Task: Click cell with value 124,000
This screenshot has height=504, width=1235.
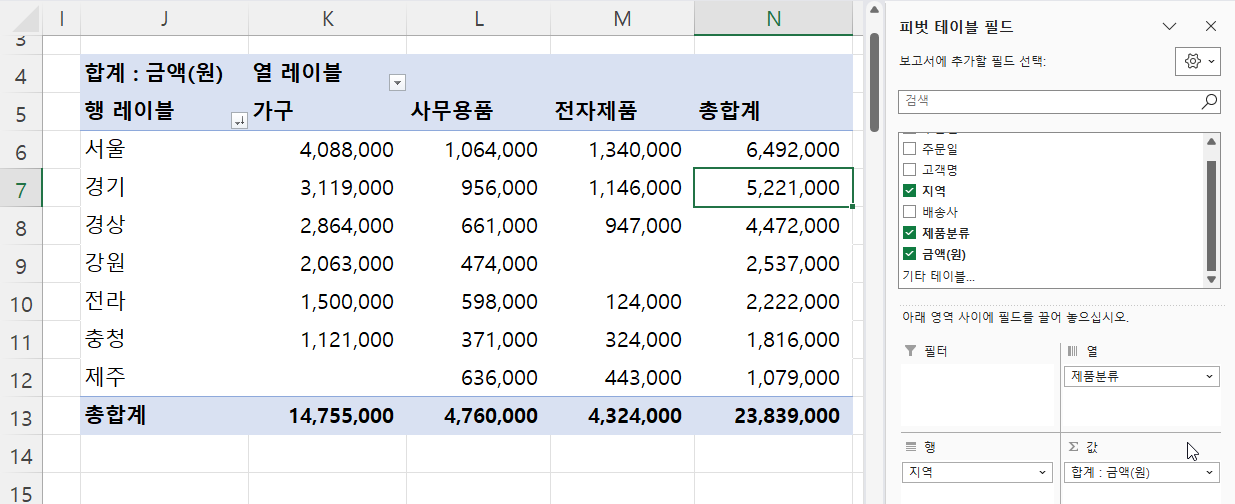Action: point(622,302)
